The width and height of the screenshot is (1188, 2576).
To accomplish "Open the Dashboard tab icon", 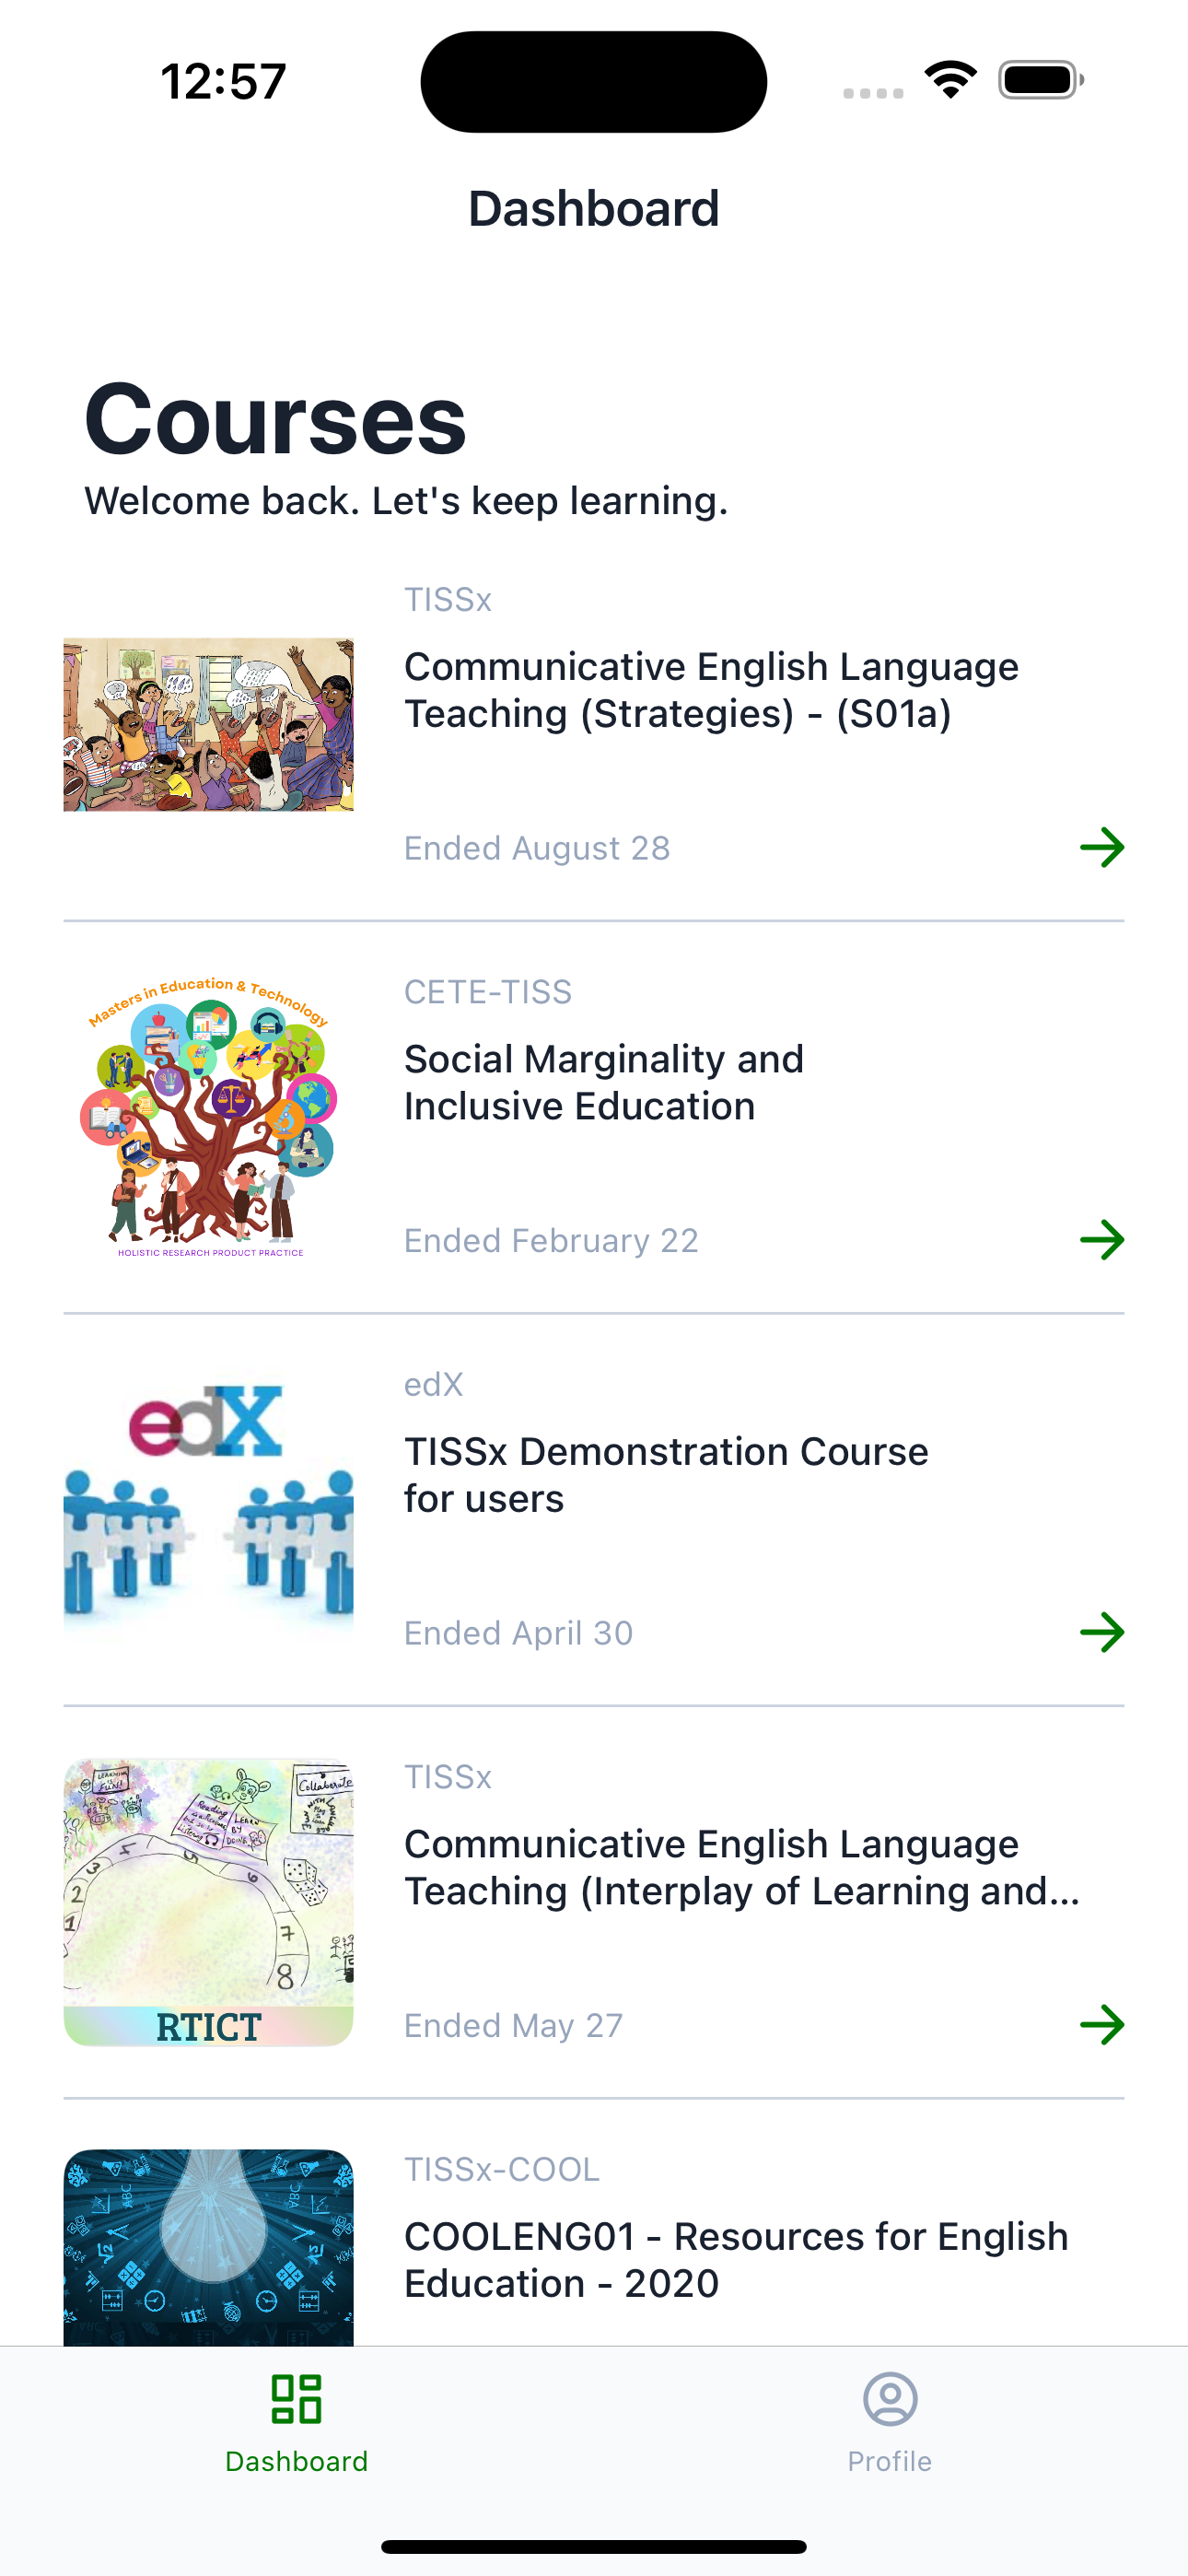I will tap(296, 2398).
